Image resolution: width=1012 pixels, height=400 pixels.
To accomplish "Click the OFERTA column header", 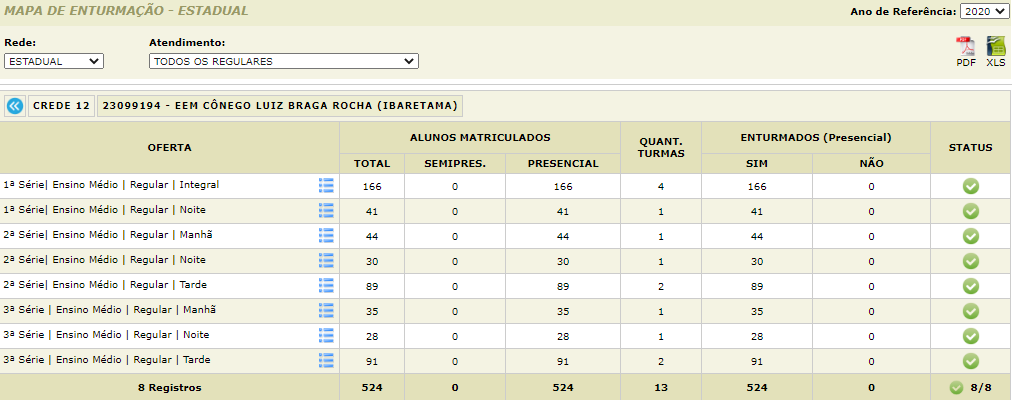I will click(x=170, y=147).
